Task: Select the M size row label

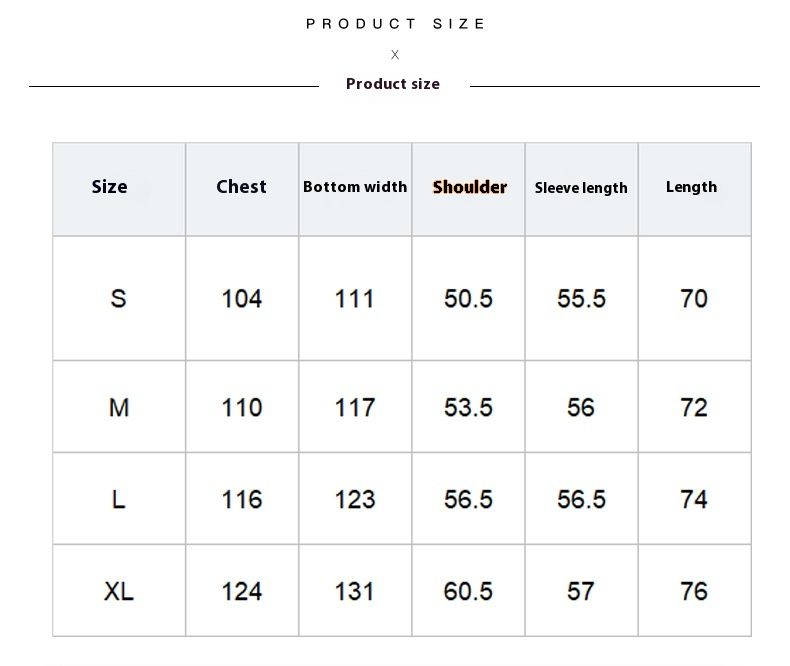Action: [118, 407]
